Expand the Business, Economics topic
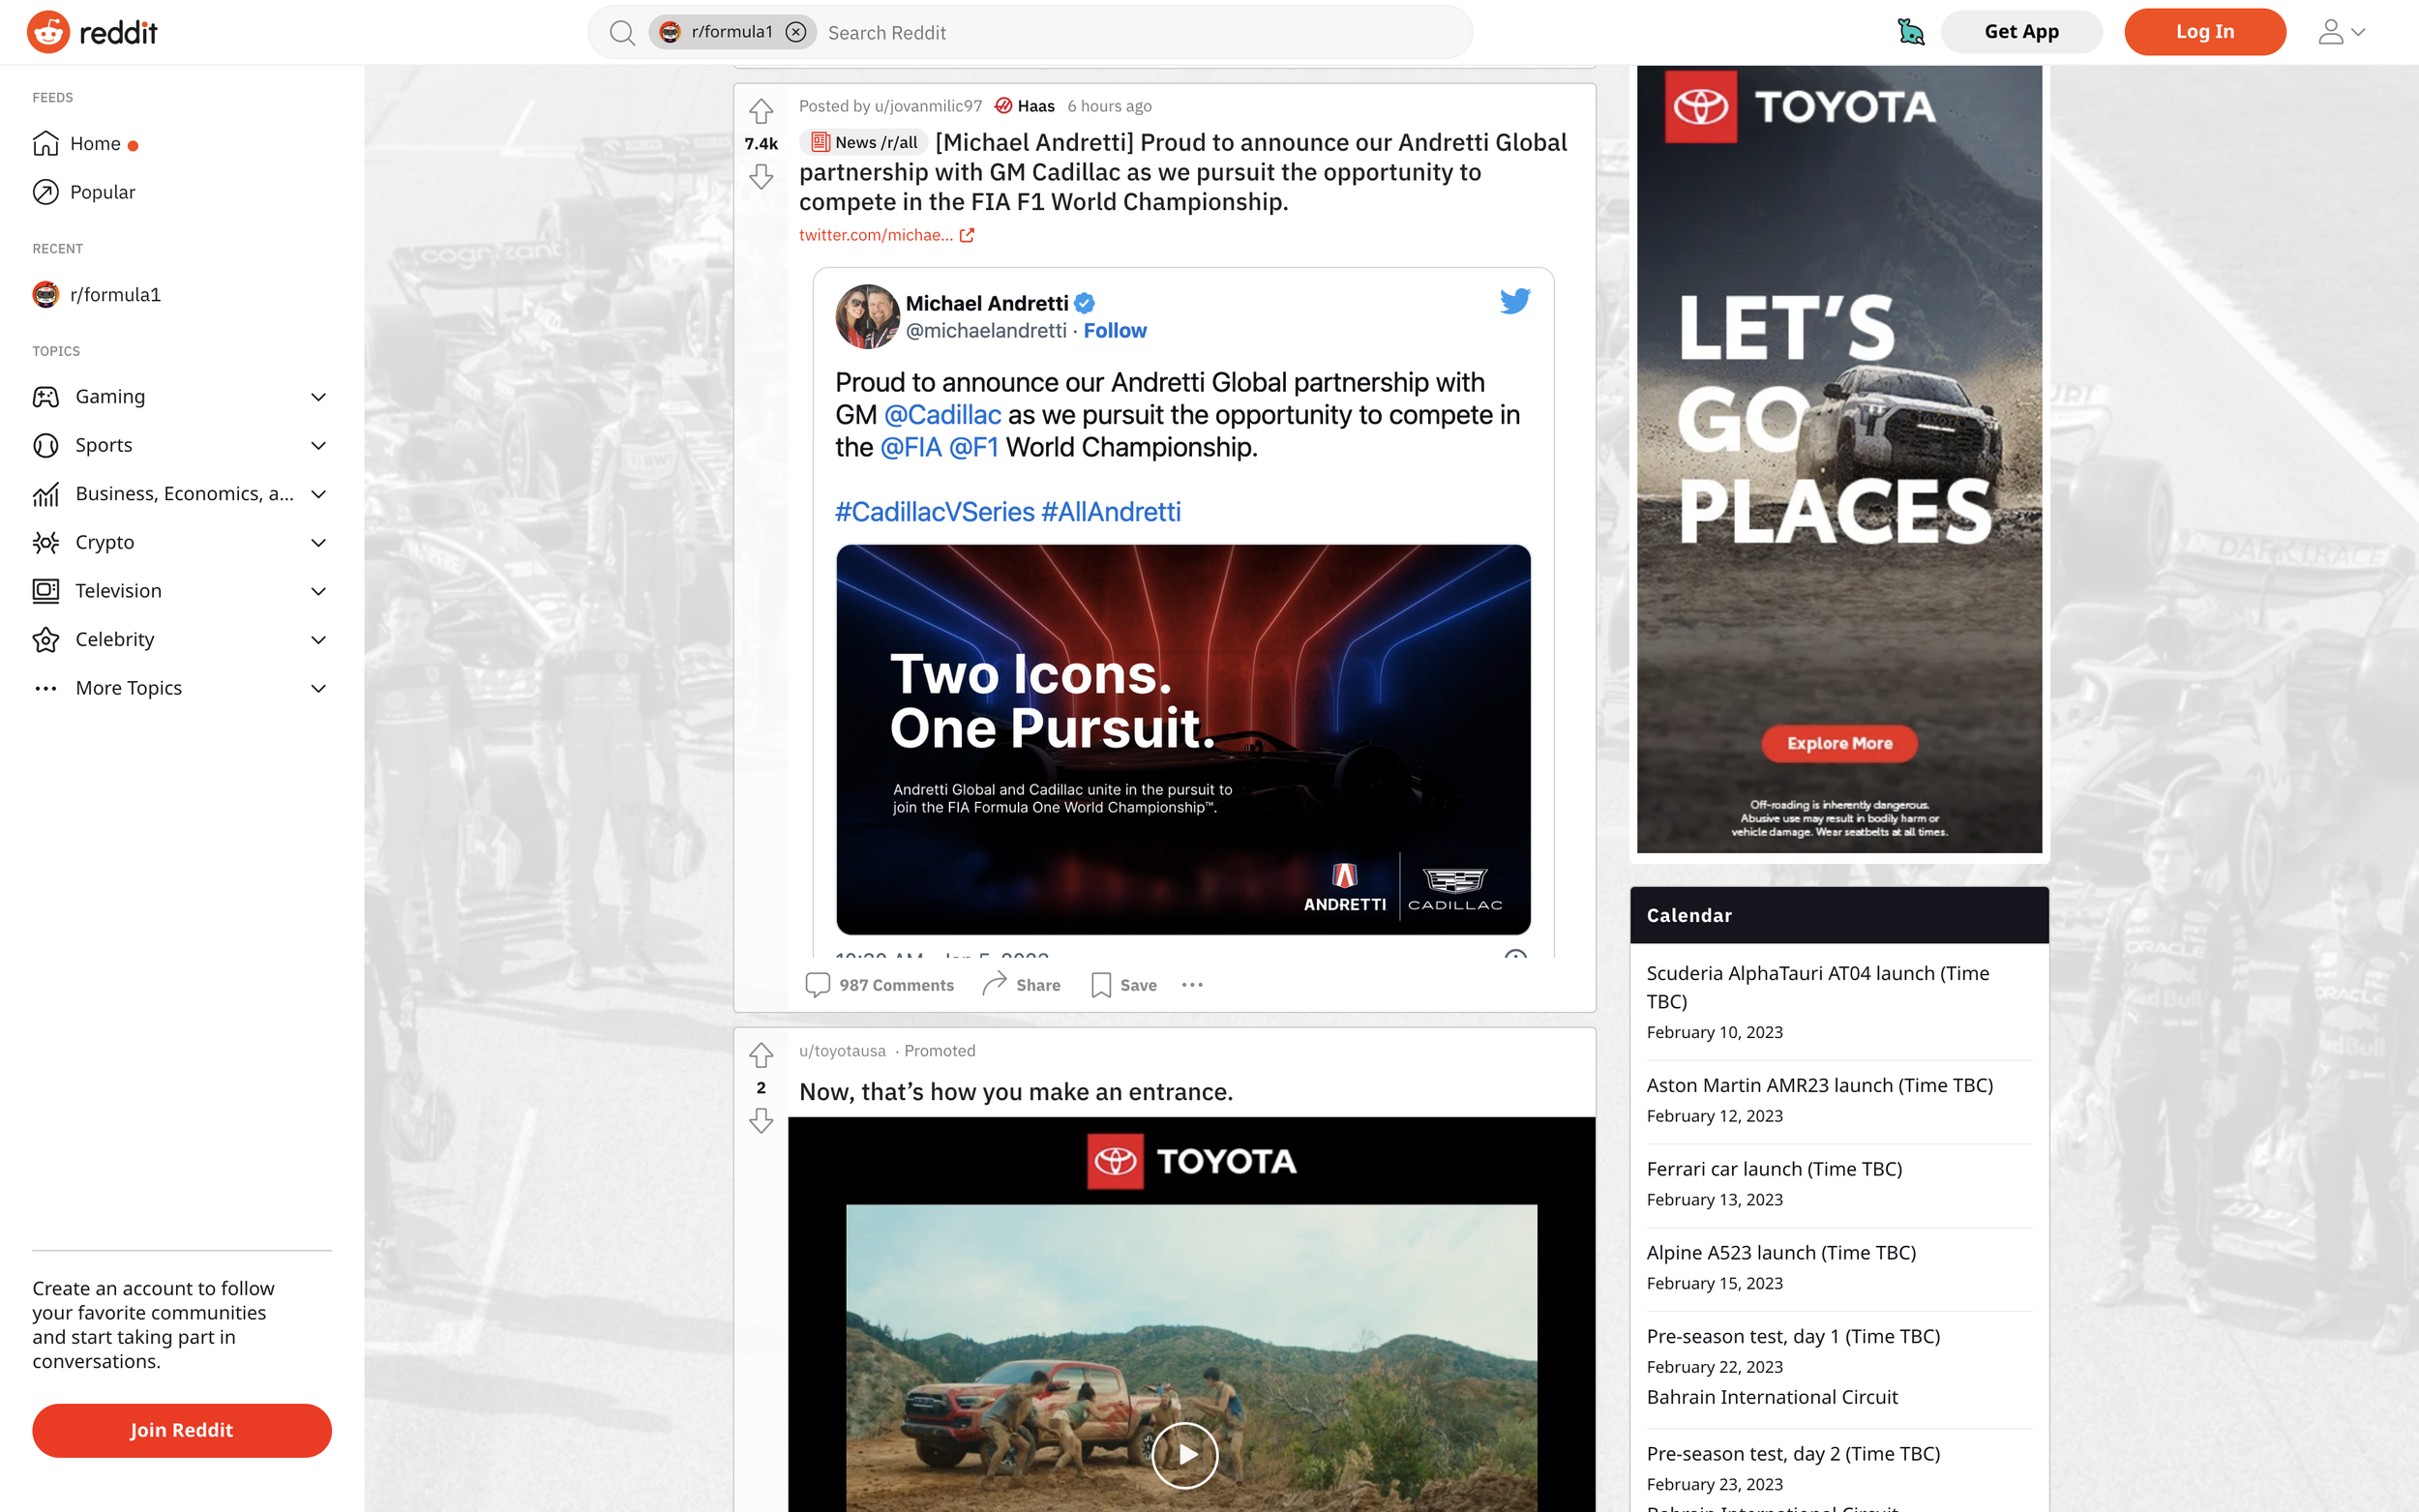The width and height of the screenshot is (2419, 1512). point(319,494)
